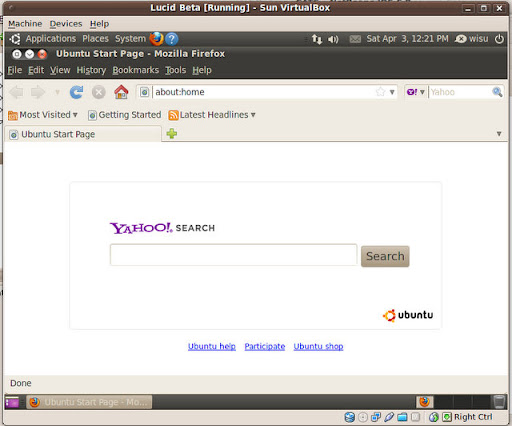Click the active workspace in the switcher

pyautogui.click(x=425, y=402)
